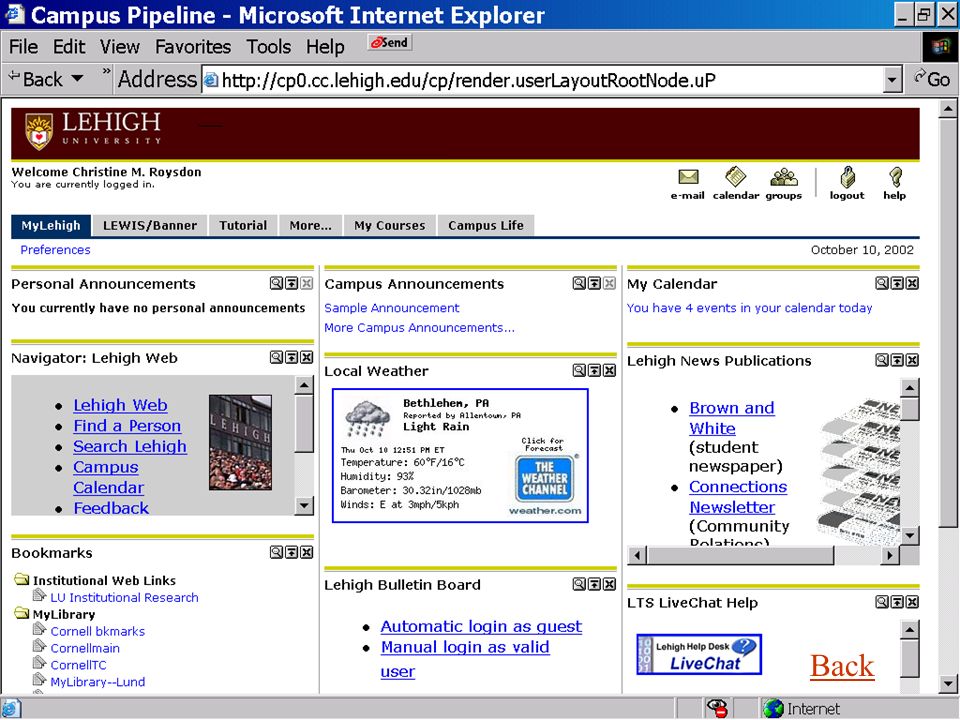Detach the Bookmarks channel
Image resolution: width=960 pixels, height=720 pixels.
point(276,552)
